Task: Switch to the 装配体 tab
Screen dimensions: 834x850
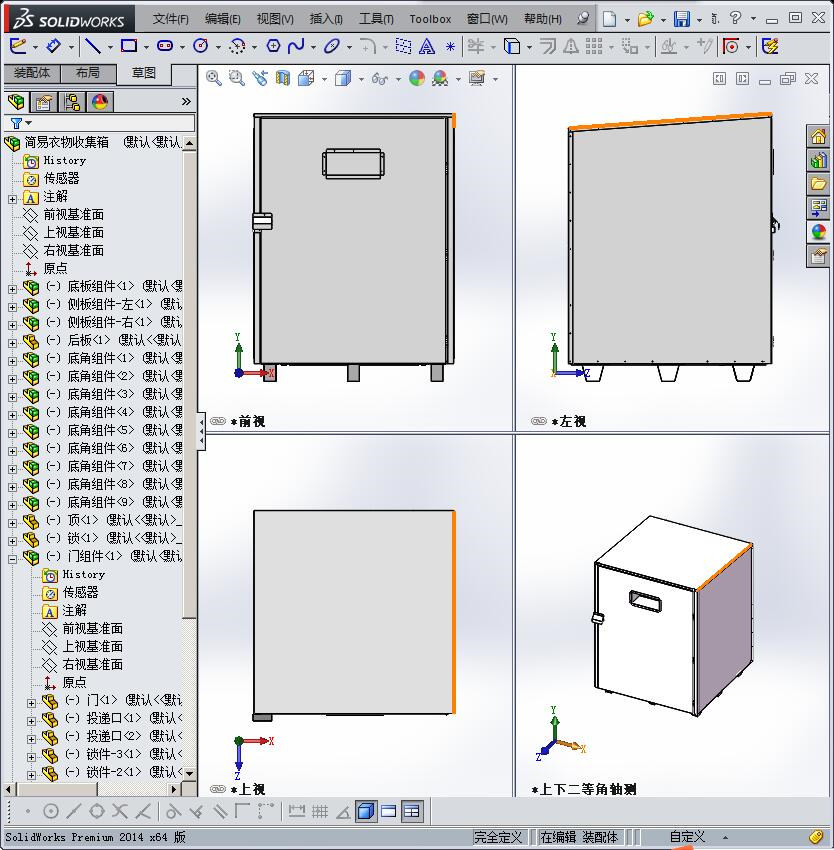Action: [32, 73]
